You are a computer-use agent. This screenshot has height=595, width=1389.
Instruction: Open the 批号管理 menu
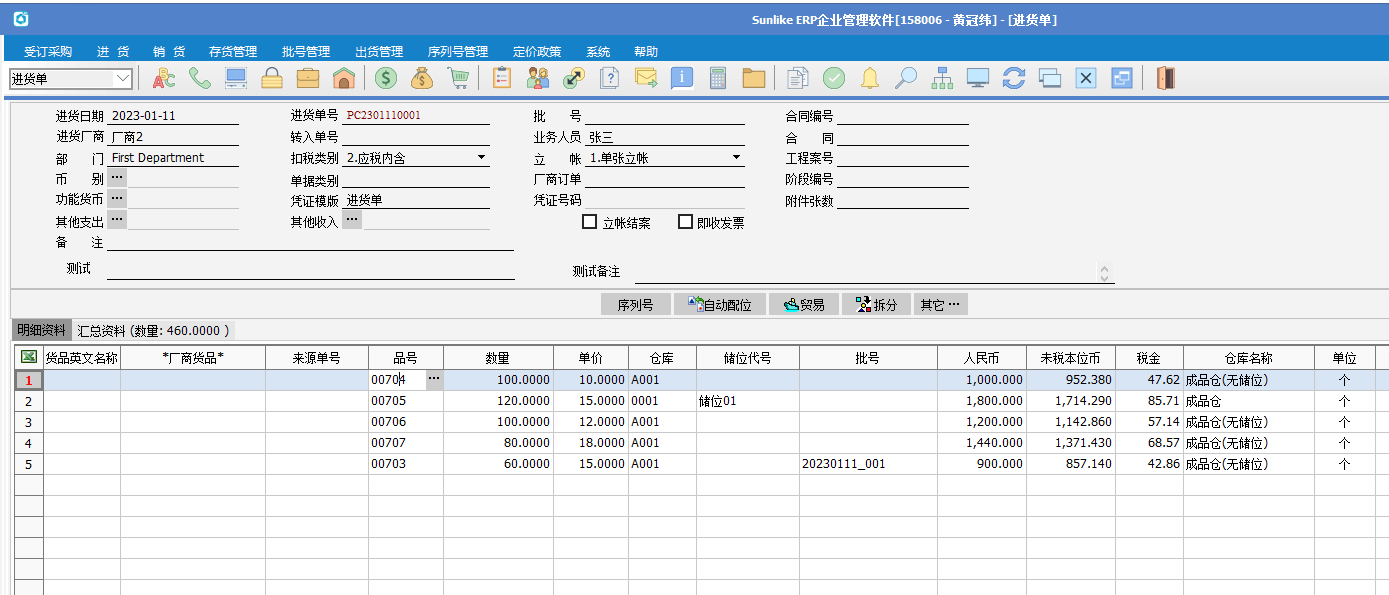[306, 52]
